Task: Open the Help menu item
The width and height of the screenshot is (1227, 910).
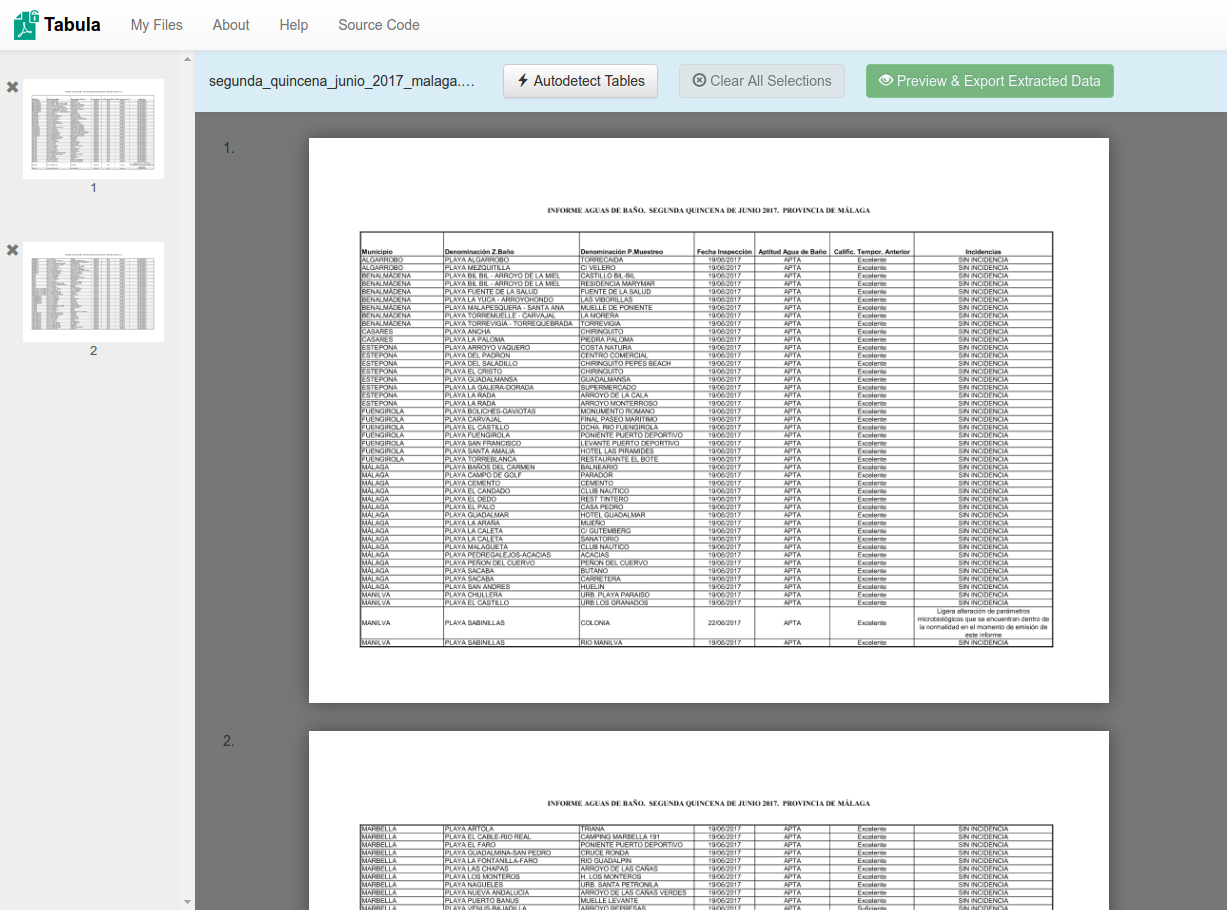Action: pos(293,24)
